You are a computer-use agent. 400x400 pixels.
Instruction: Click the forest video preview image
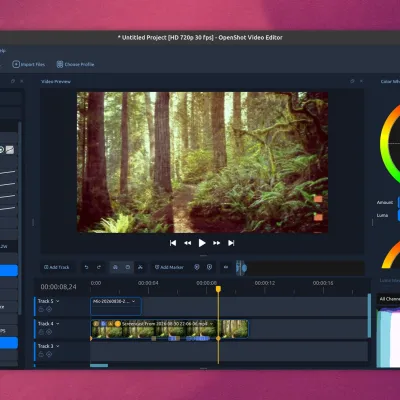coord(202,162)
